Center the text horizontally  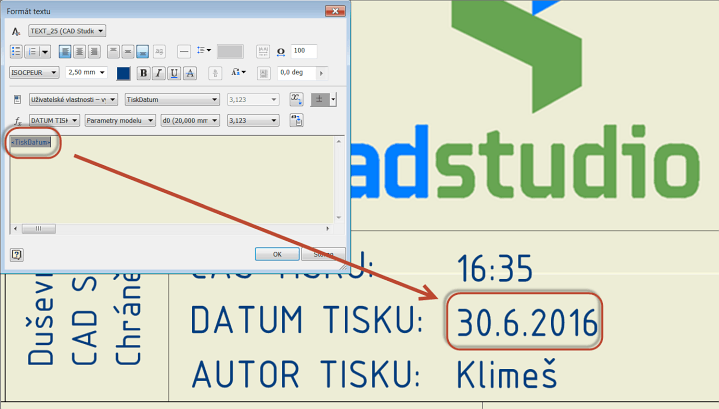coord(80,51)
